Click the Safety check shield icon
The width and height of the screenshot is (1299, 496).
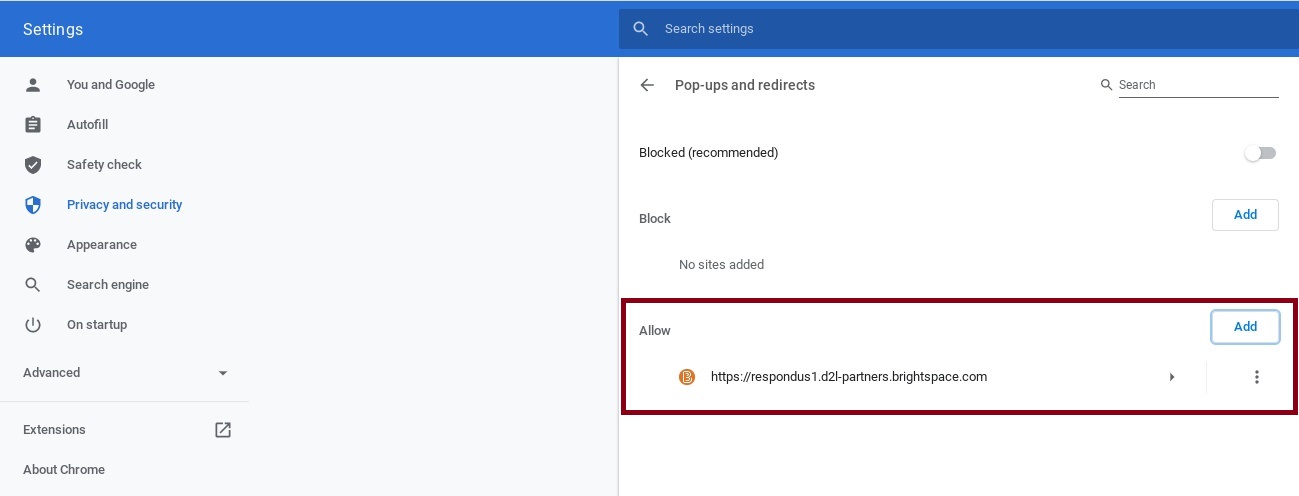pyautogui.click(x=33, y=165)
